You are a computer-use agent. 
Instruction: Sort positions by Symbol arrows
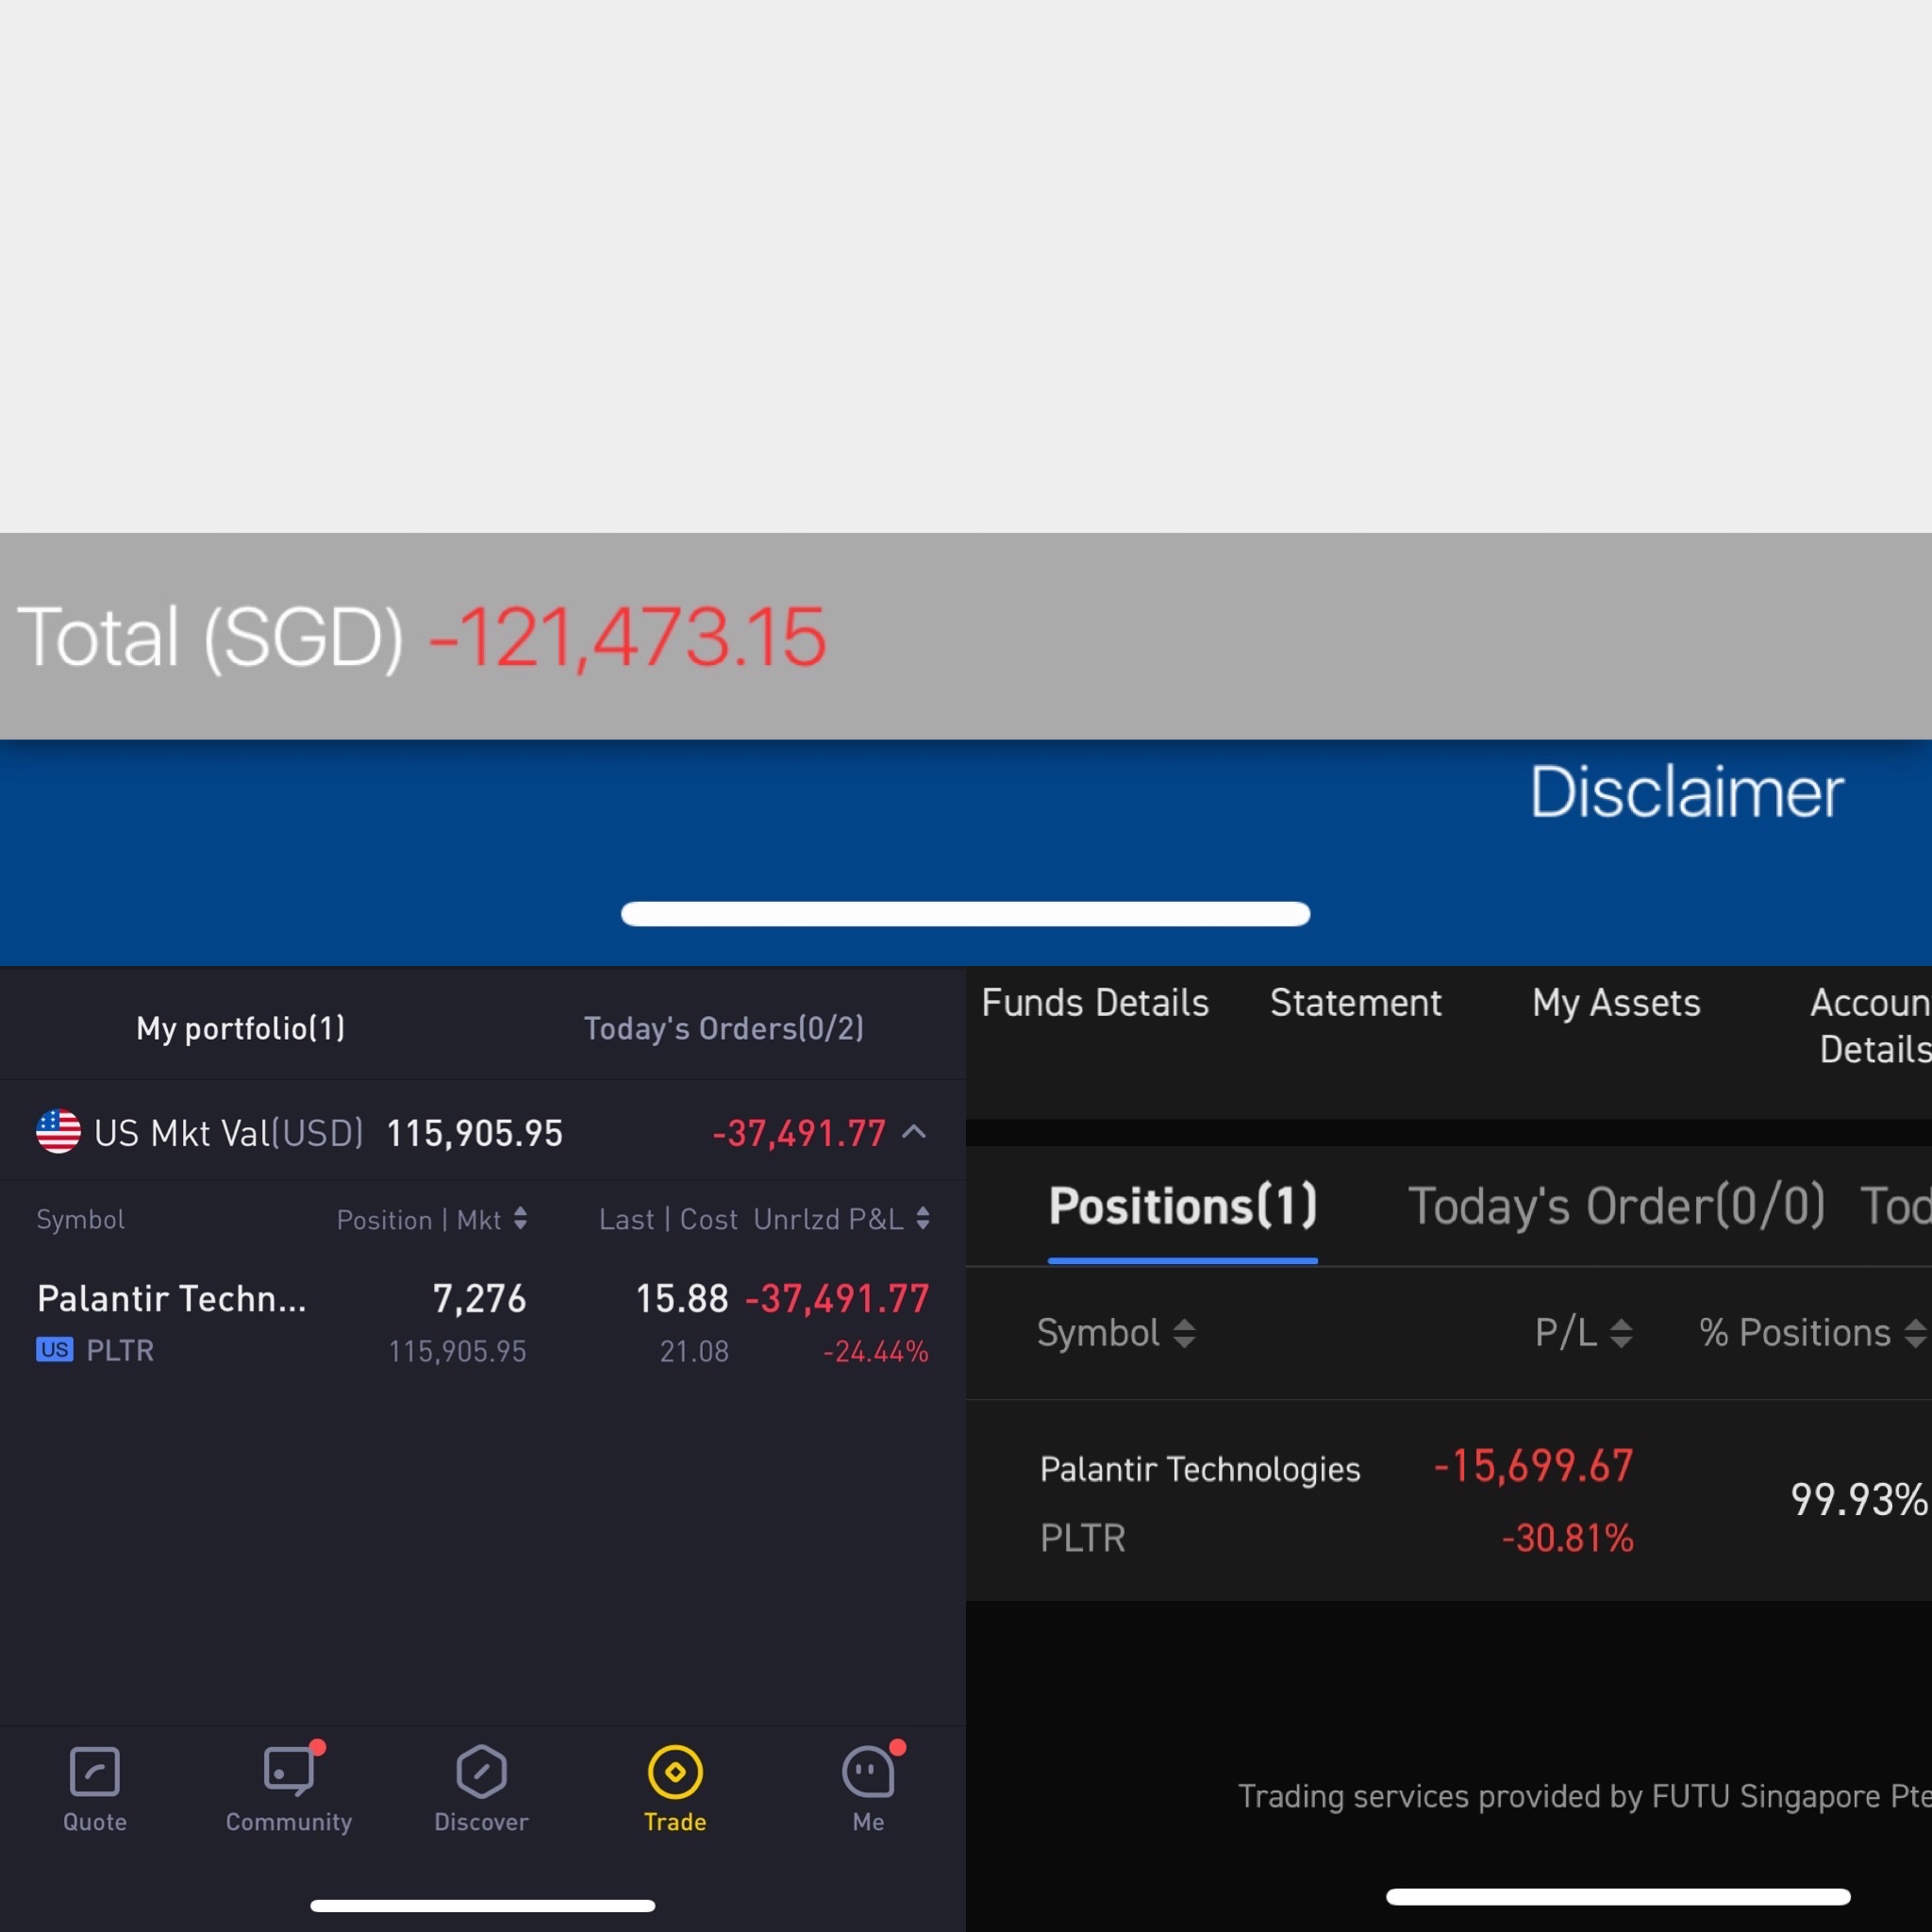(x=1184, y=1332)
